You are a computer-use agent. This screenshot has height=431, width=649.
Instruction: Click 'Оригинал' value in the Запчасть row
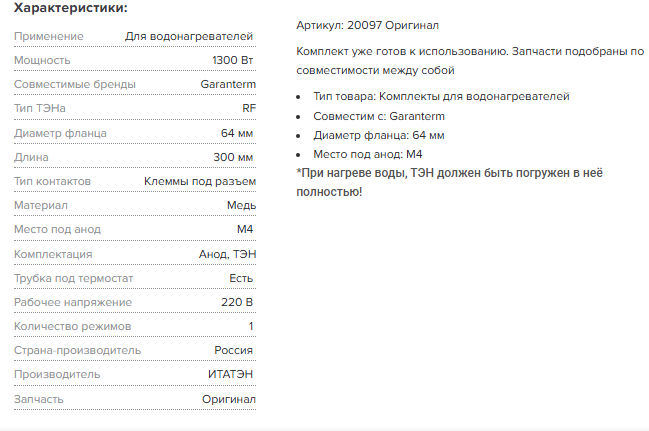tap(229, 399)
